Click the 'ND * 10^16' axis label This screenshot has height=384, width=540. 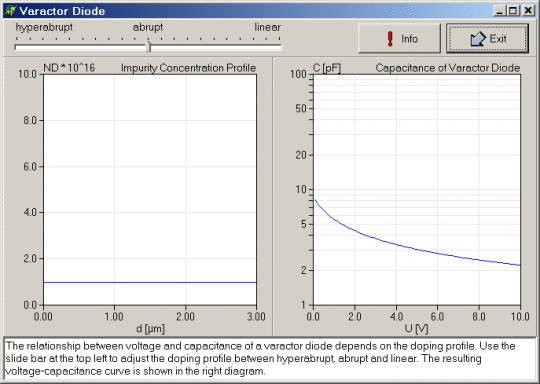tap(69, 68)
